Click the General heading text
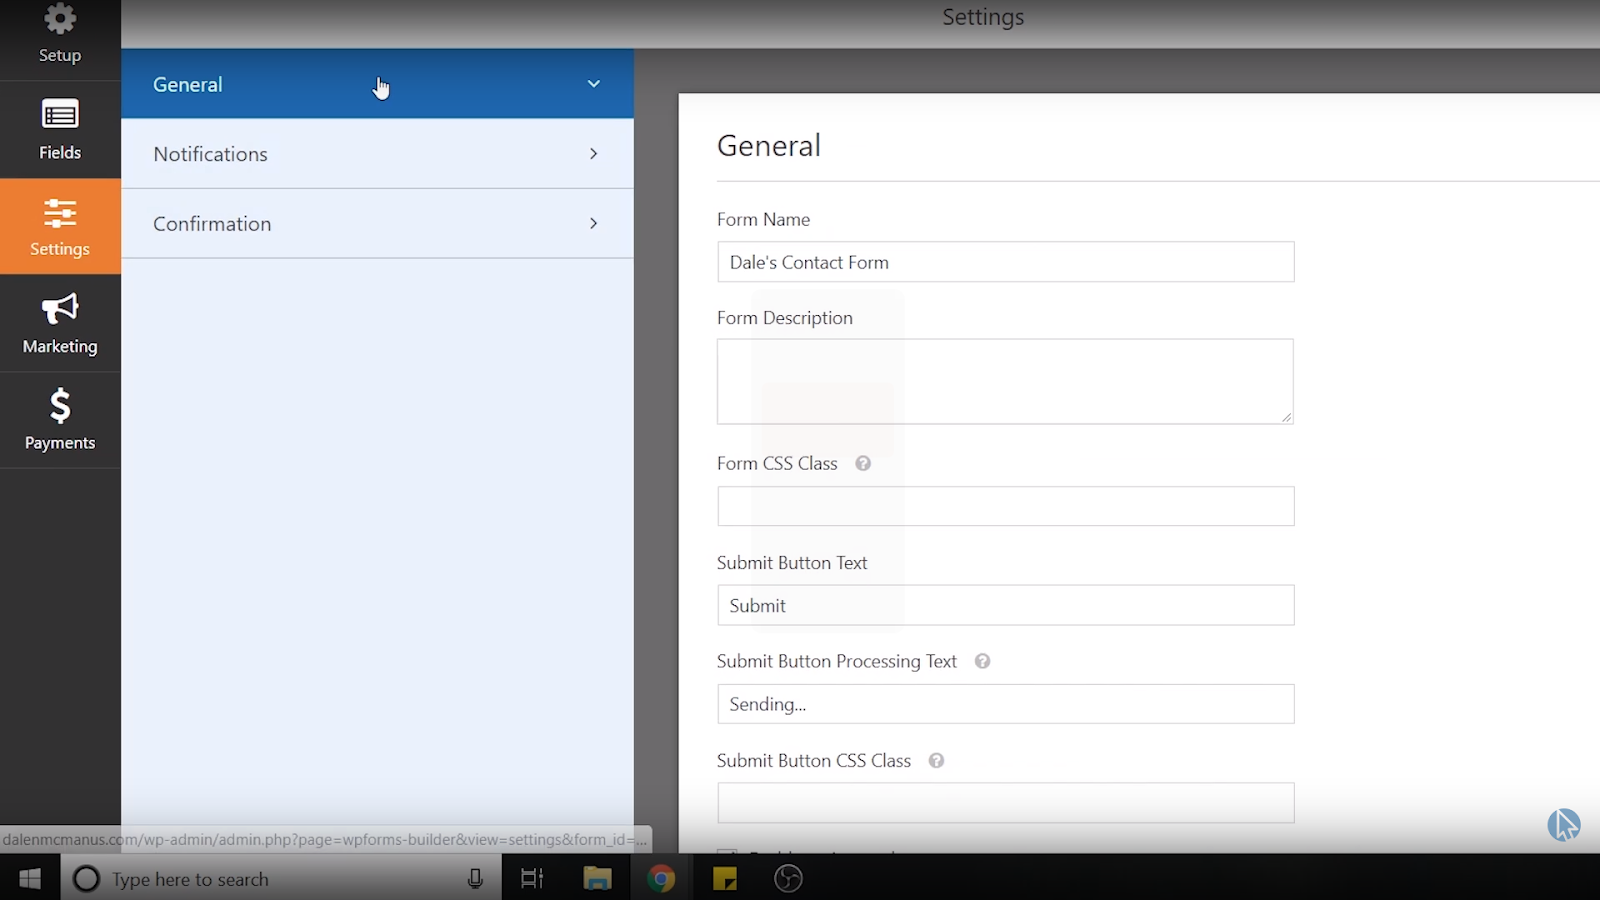 coord(769,146)
